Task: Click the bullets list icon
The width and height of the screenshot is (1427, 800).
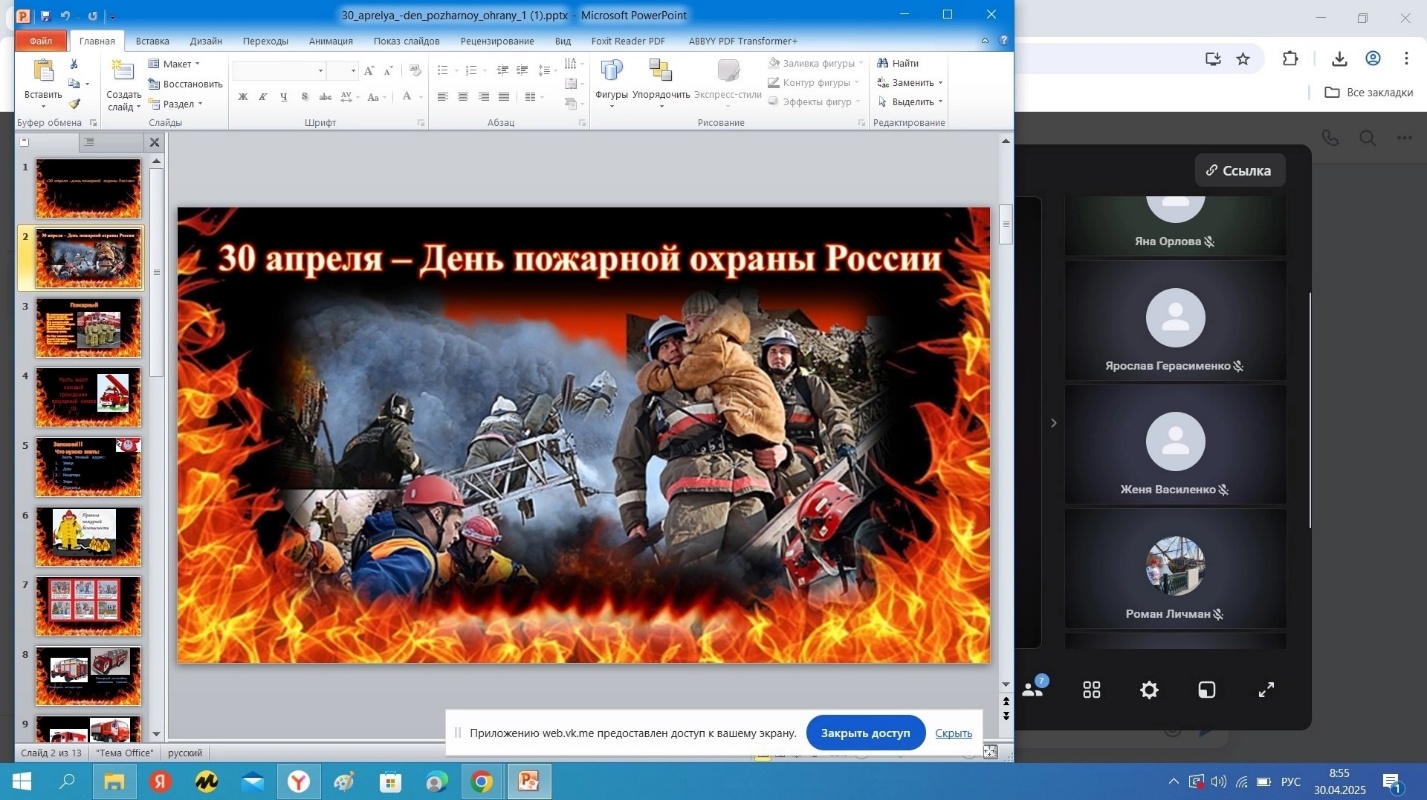Action: point(443,70)
